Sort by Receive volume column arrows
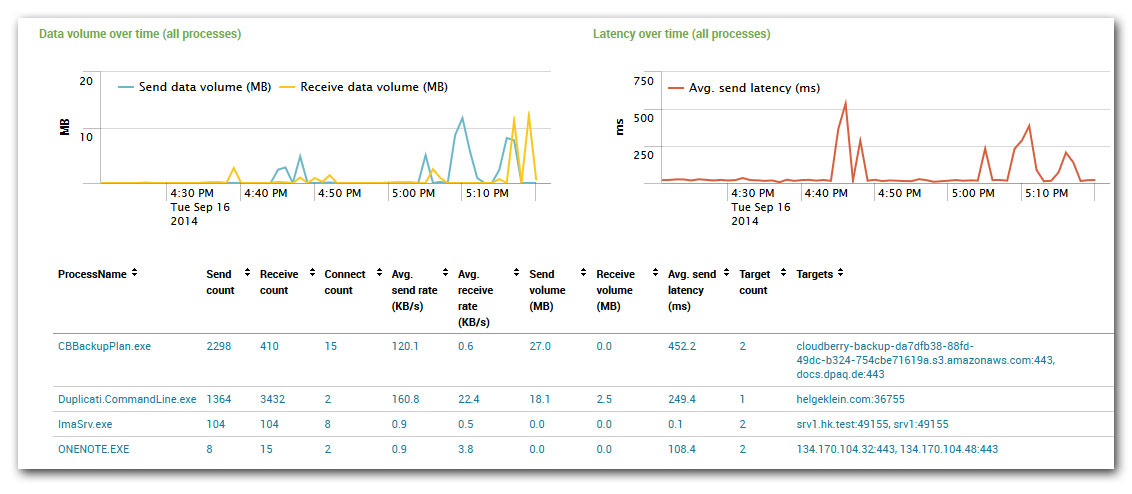Image resolution: width=1132 pixels, height=494 pixels. coord(655,274)
